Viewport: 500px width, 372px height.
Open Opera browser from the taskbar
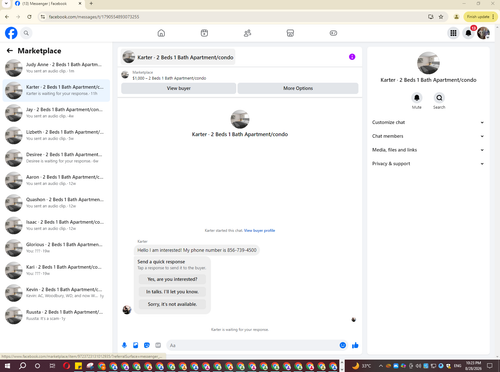pos(66,366)
